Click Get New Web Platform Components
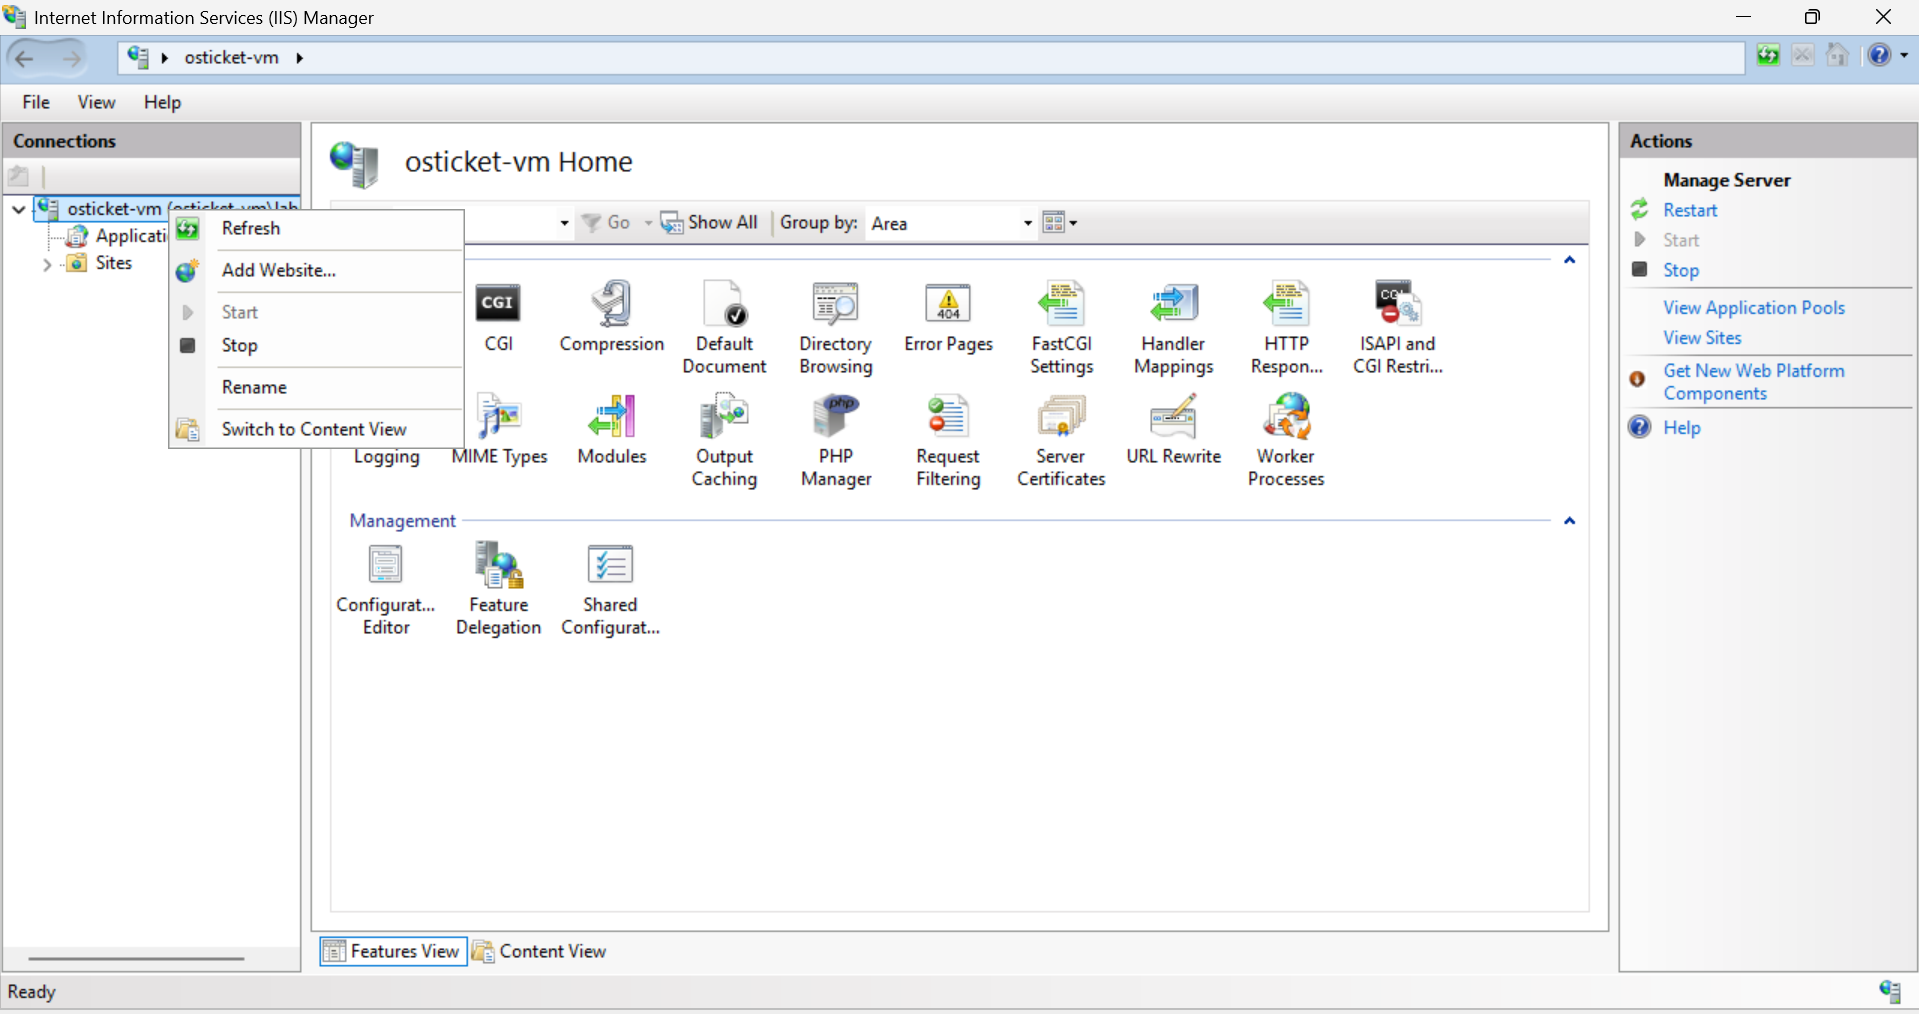 coord(1754,382)
